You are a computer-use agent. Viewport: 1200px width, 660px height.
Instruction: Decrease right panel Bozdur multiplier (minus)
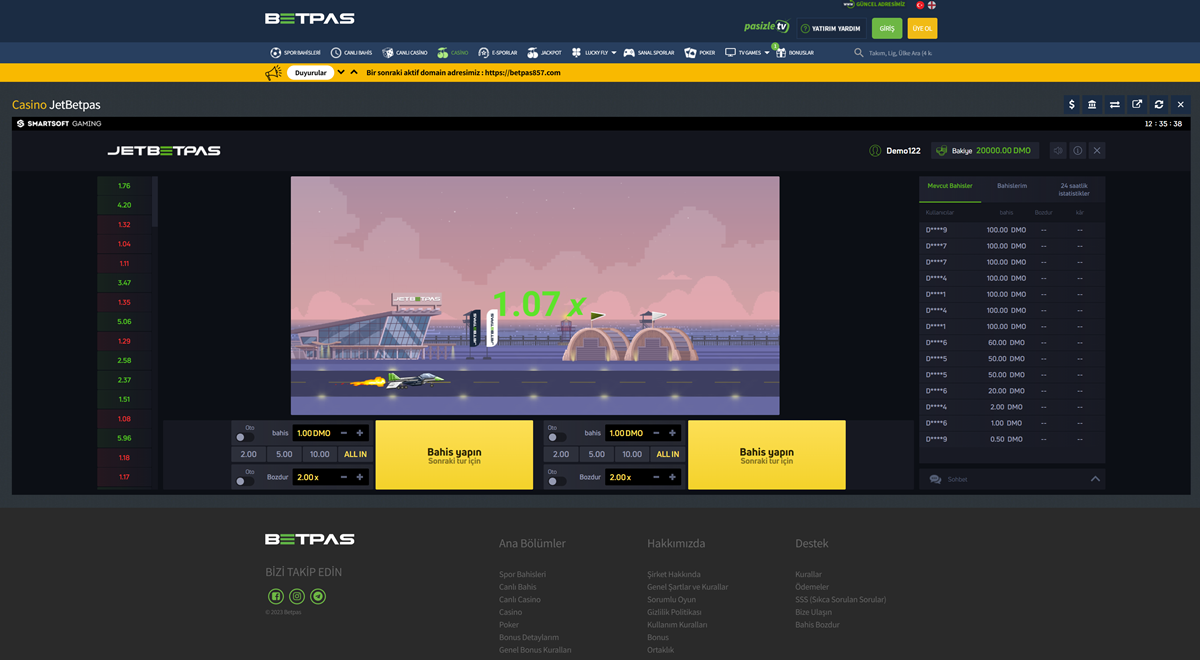[657, 477]
